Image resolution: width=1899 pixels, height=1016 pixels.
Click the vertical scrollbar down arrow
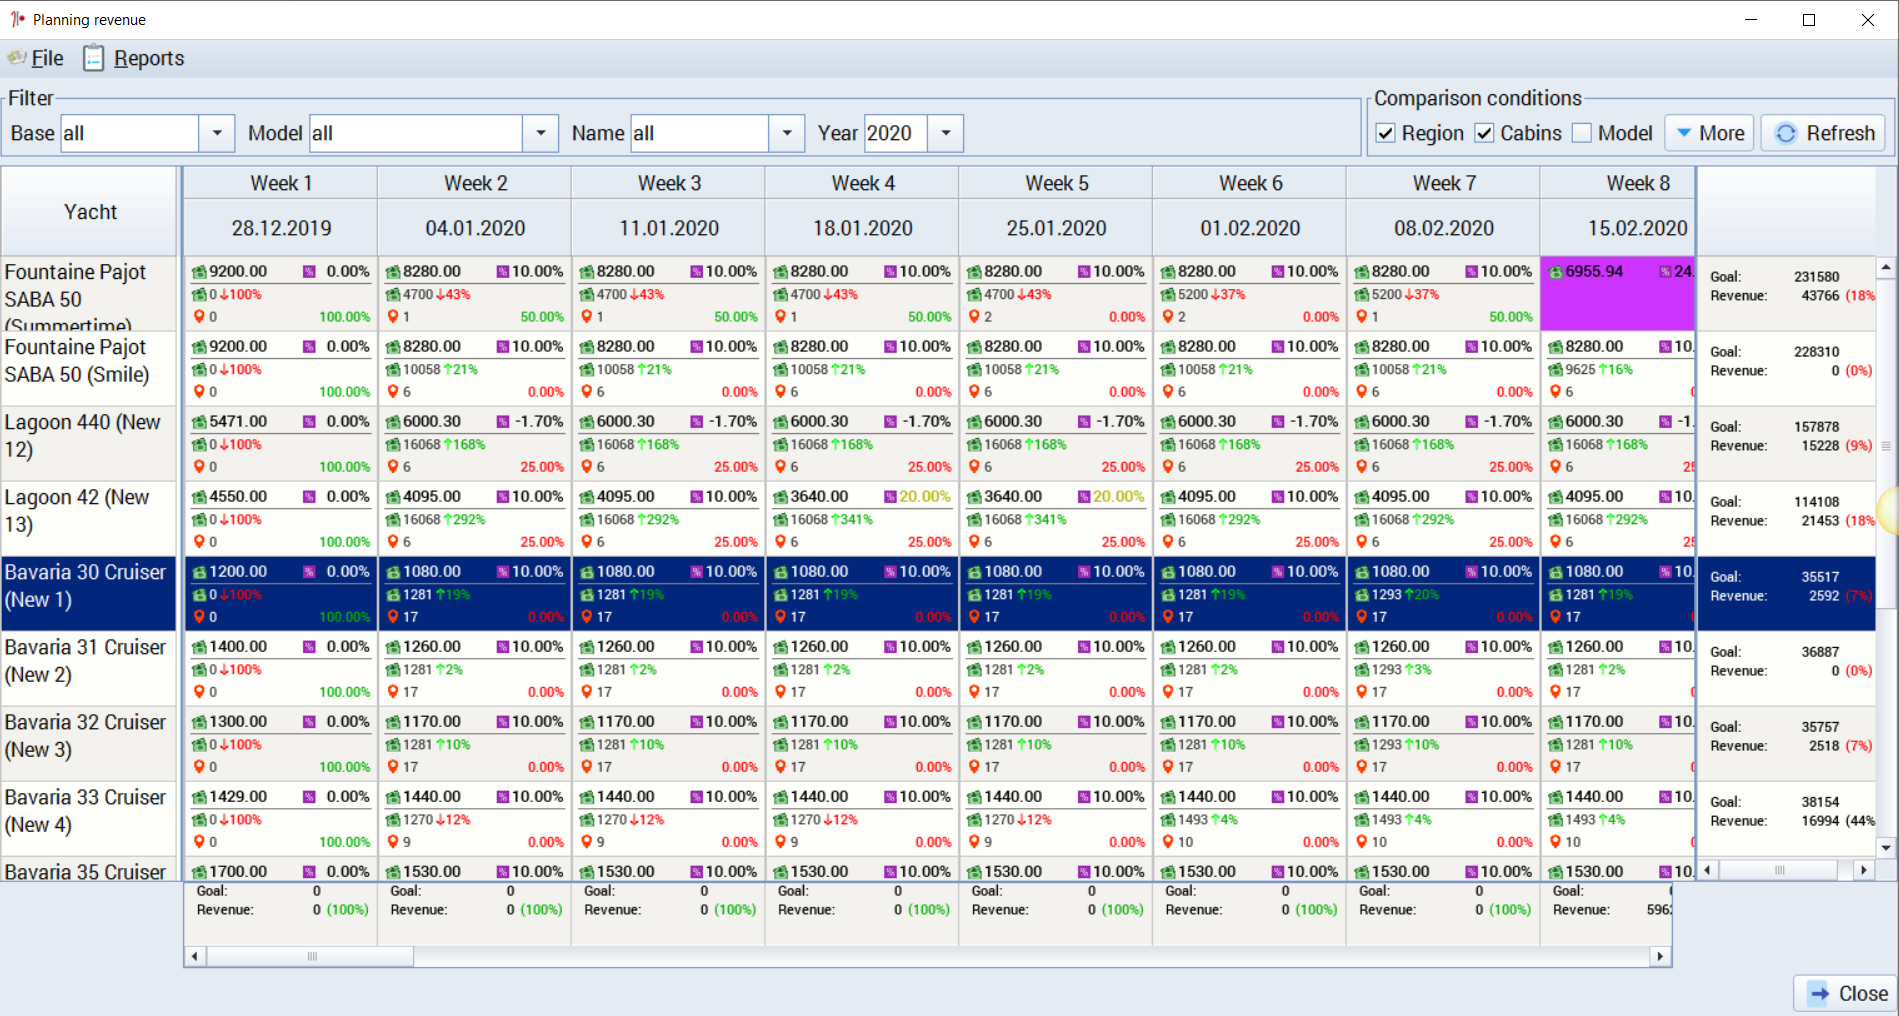1886,847
